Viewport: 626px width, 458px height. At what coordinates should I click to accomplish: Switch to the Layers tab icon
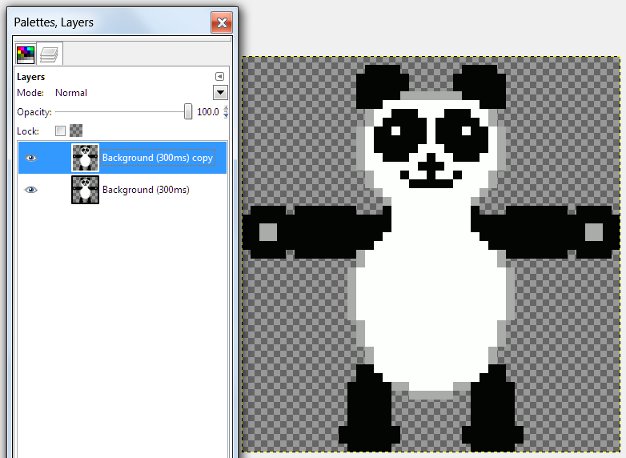[x=47, y=54]
